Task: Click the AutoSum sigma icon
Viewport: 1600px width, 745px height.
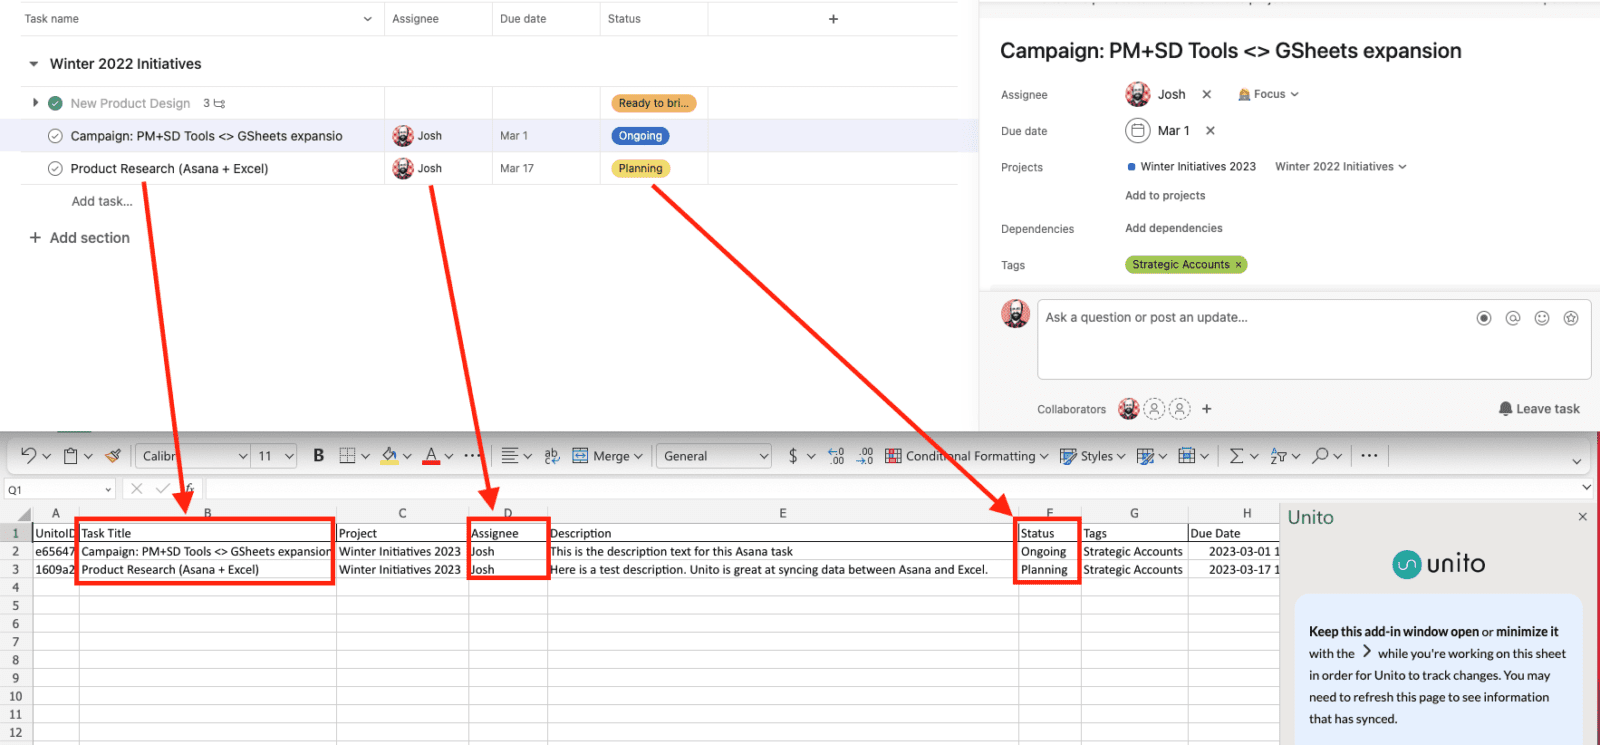Action: click(x=1236, y=456)
